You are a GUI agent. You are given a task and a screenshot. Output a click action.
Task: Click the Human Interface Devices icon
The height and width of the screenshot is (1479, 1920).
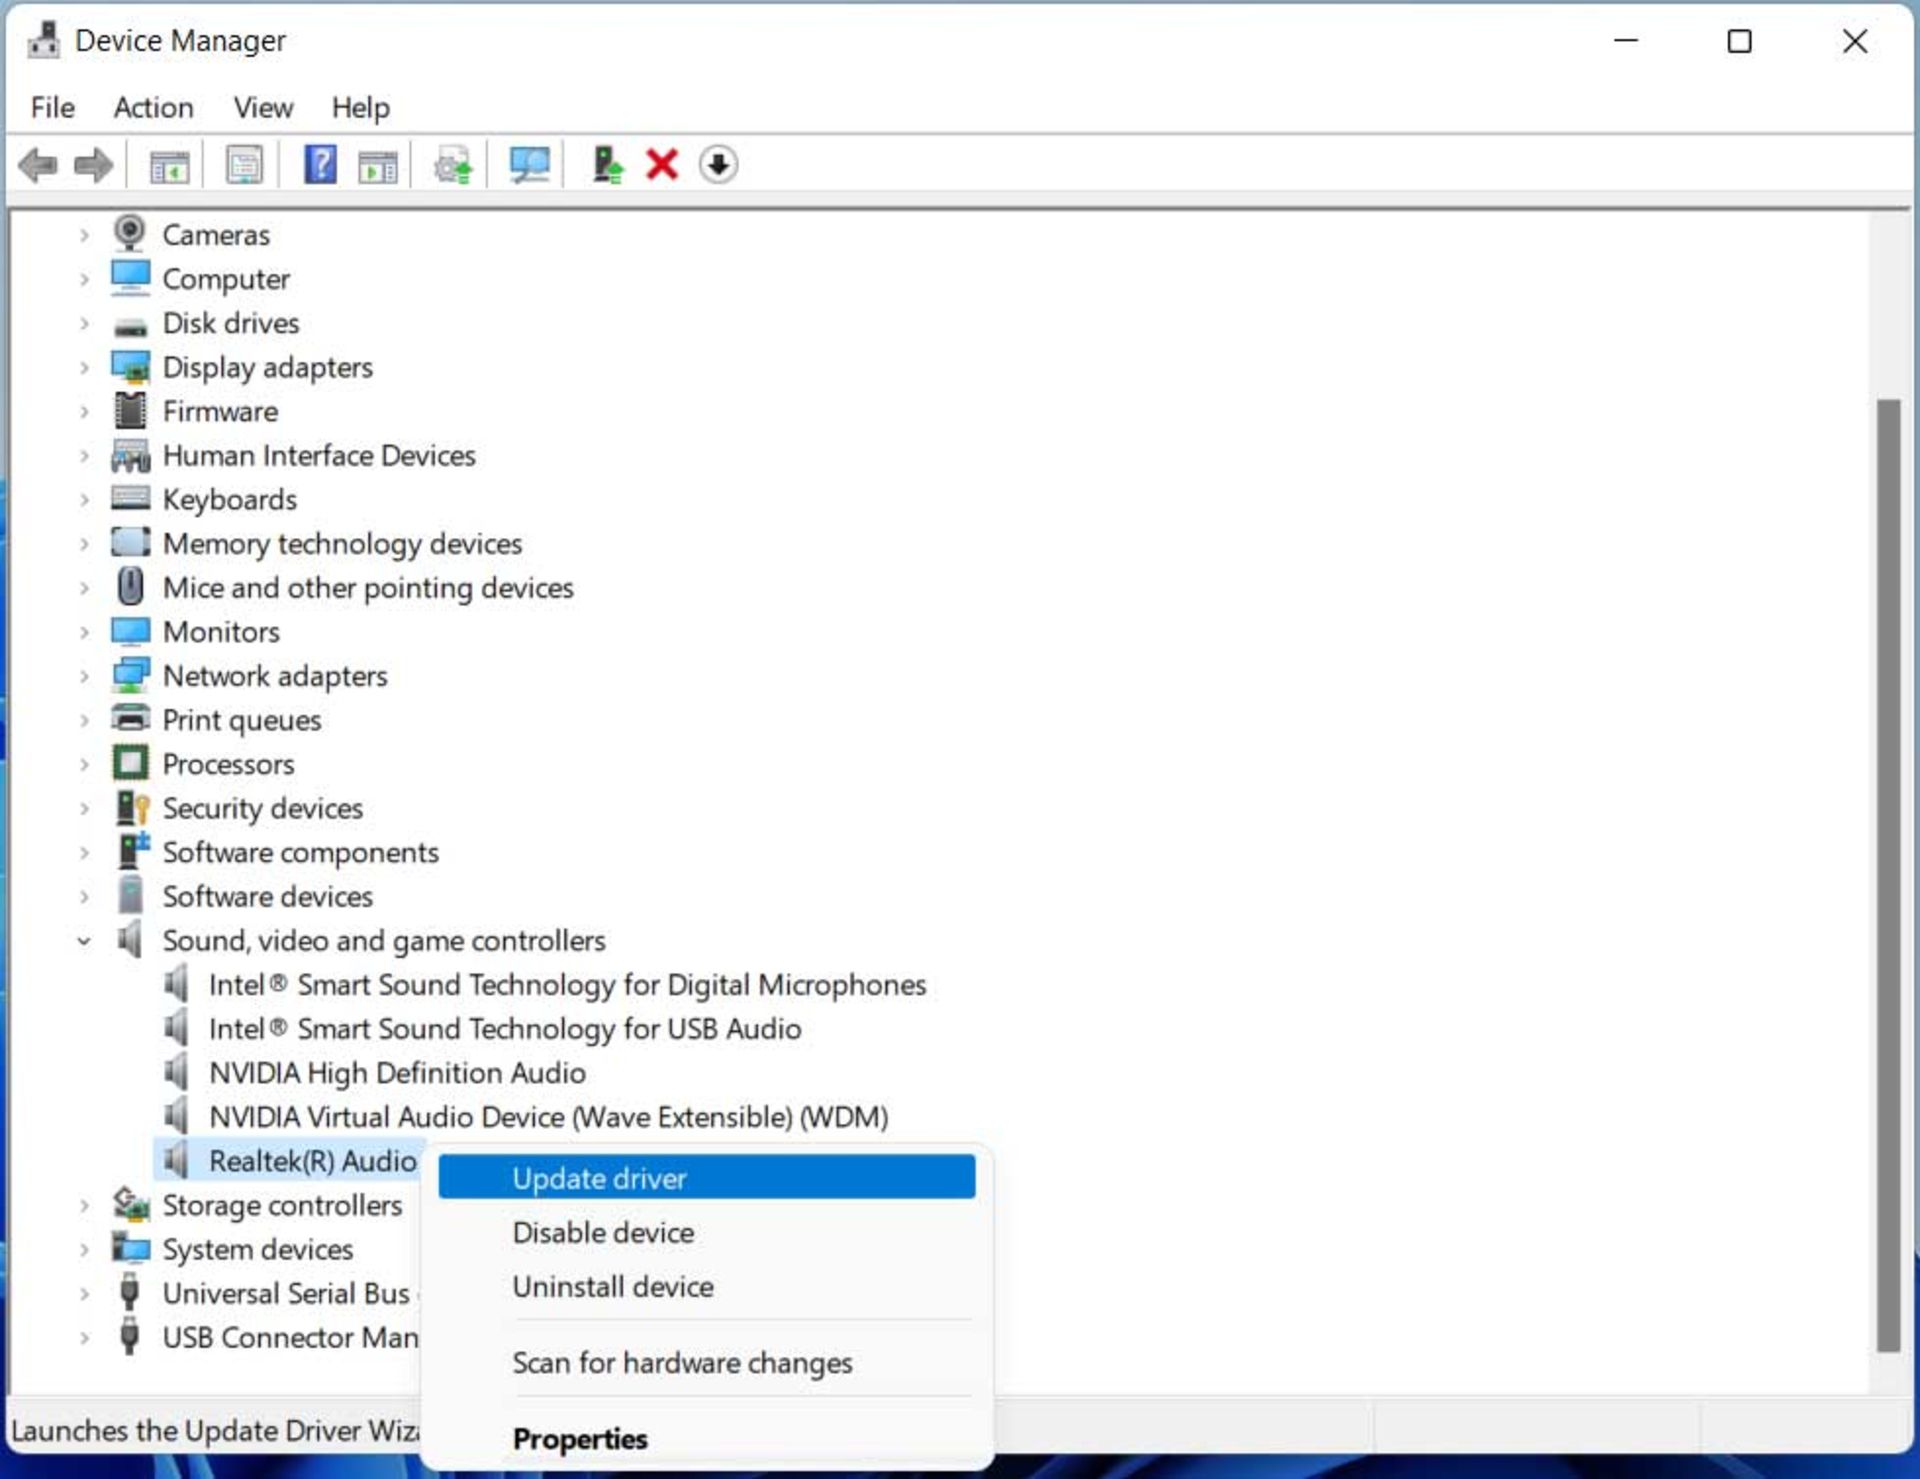point(130,455)
